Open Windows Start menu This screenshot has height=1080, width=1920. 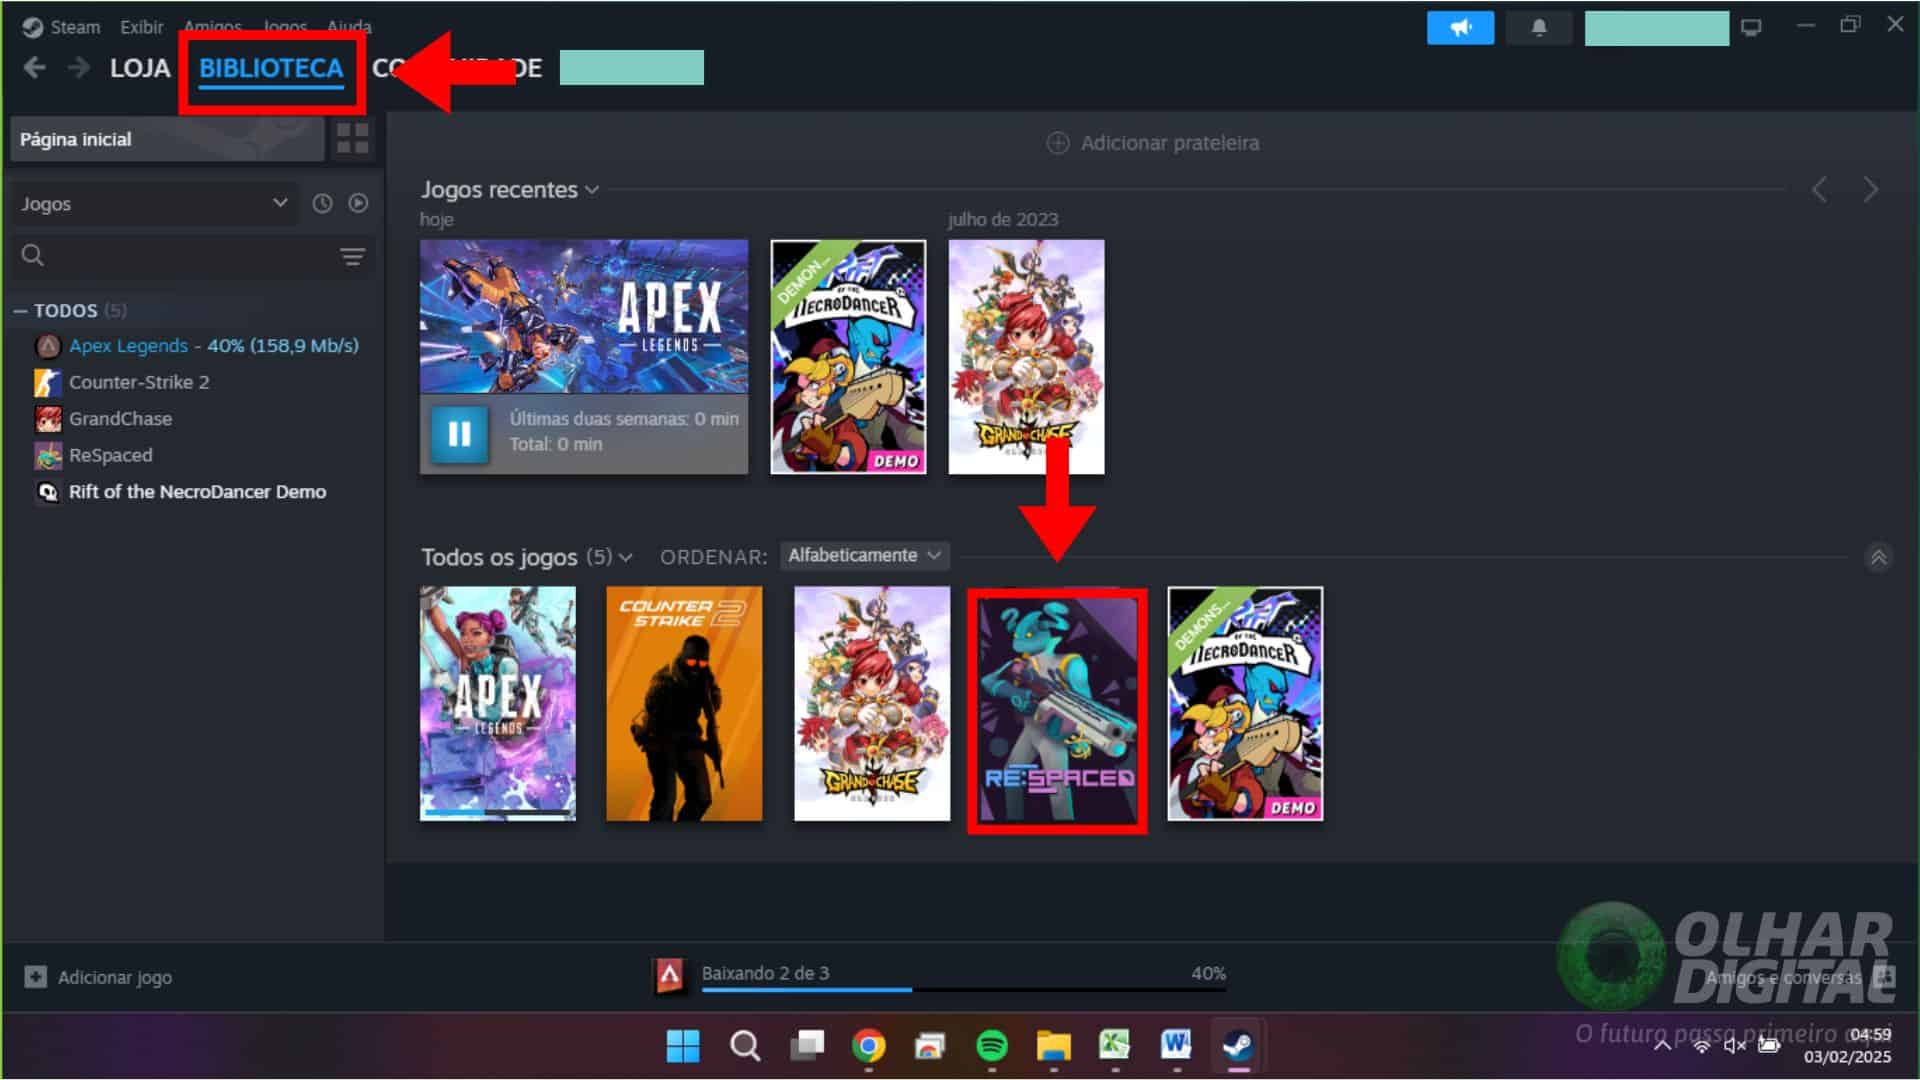[683, 1046]
